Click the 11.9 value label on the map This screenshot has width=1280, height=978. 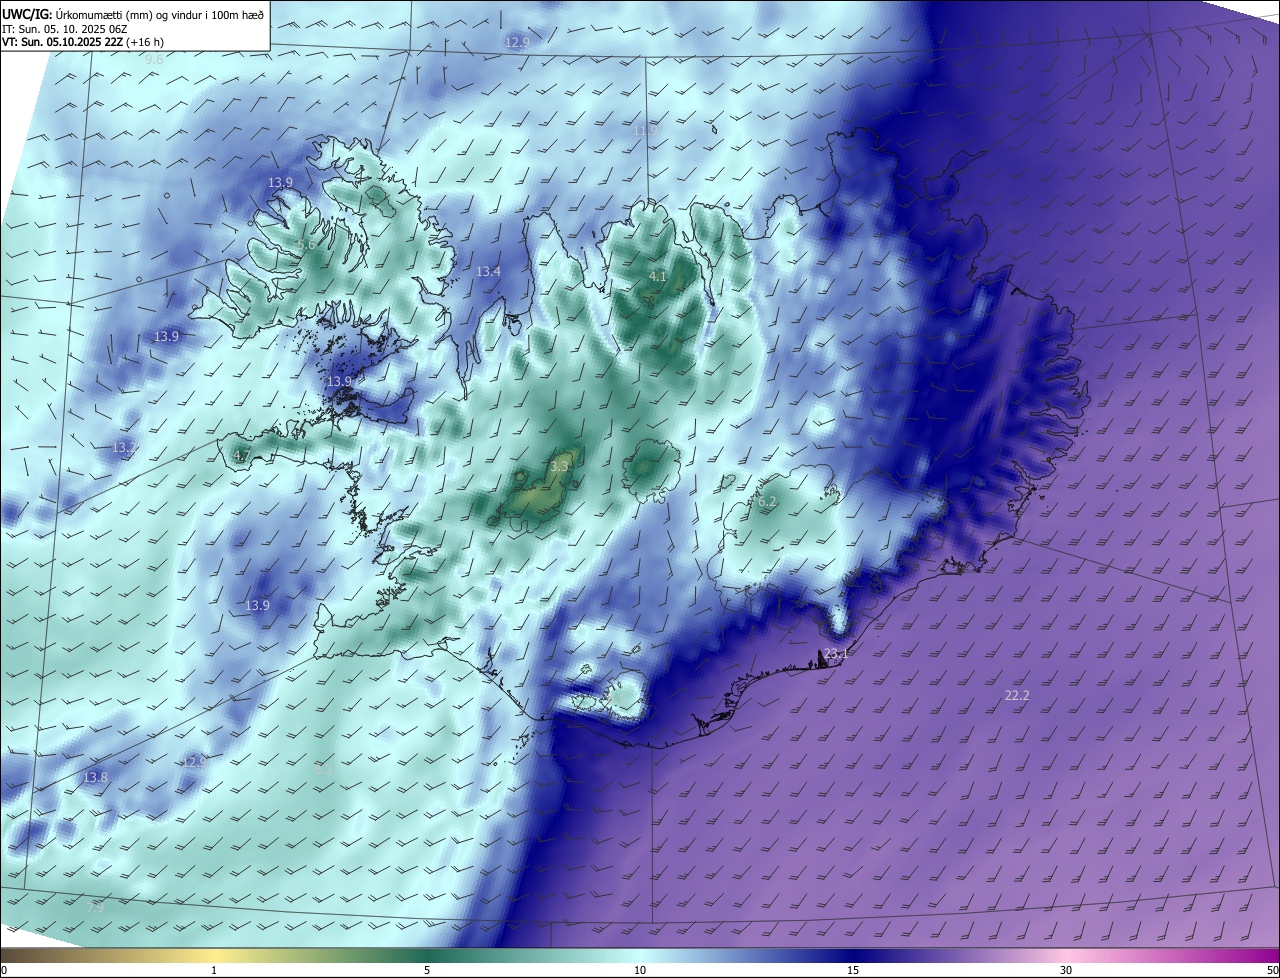tap(646, 130)
